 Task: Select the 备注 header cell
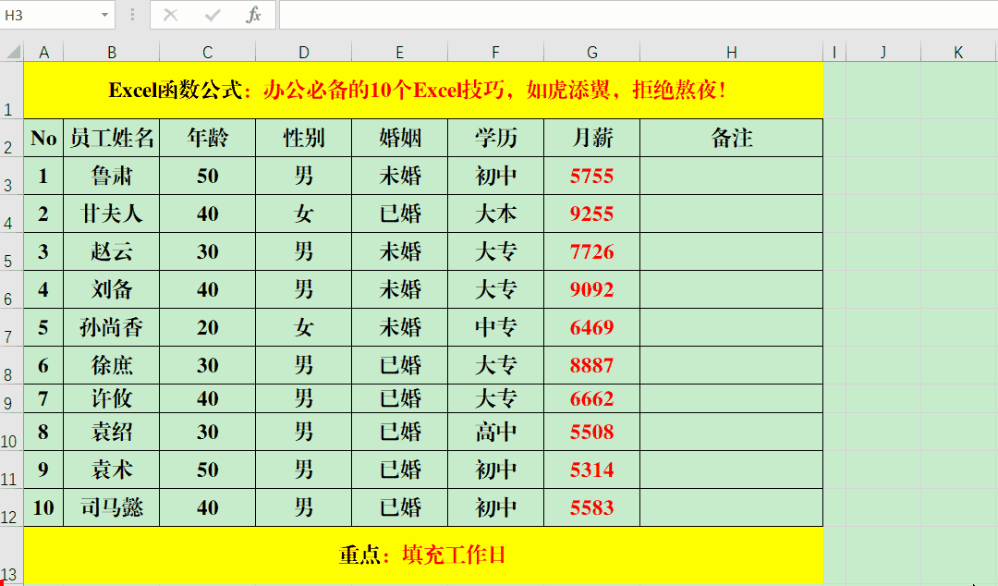coord(731,138)
